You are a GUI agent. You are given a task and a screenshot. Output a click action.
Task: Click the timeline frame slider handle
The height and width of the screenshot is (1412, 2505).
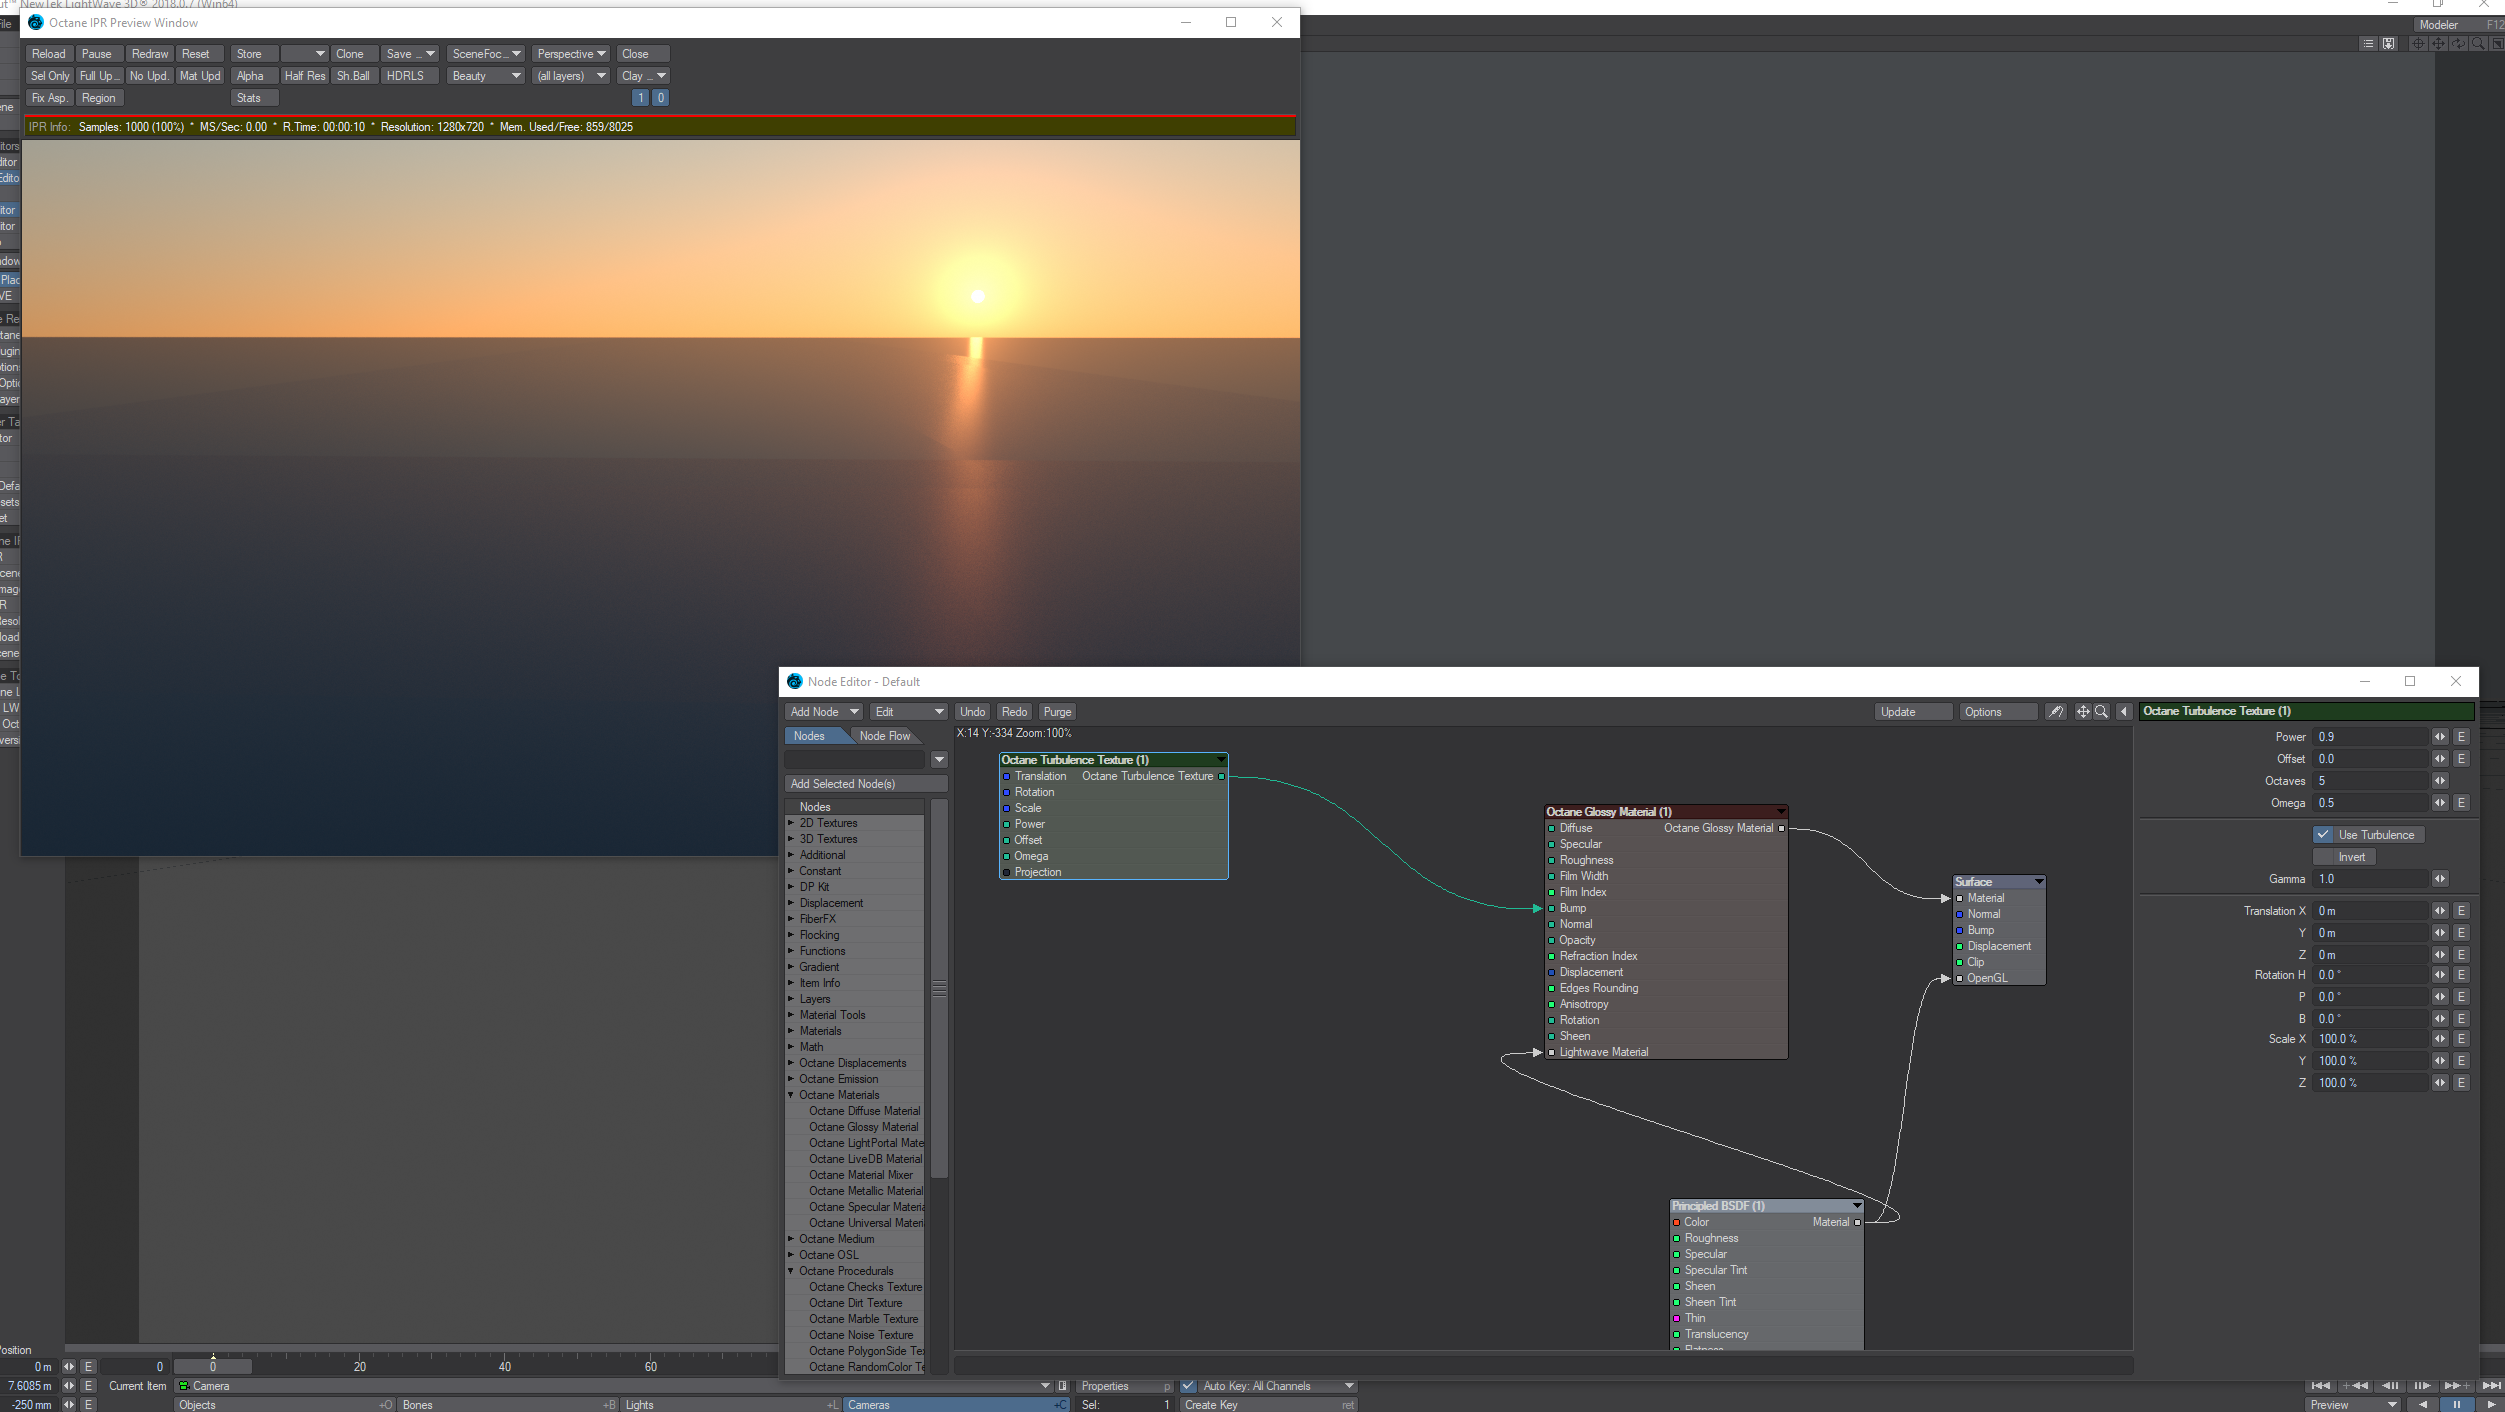tap(213, 1367)
